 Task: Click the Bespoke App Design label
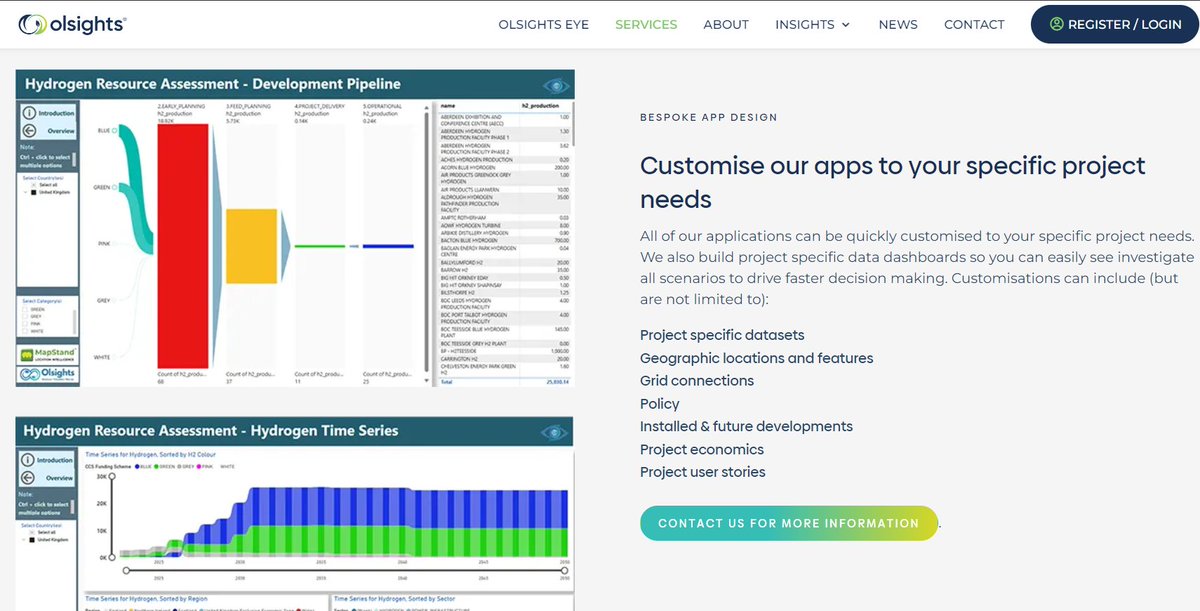coord(709,118)
